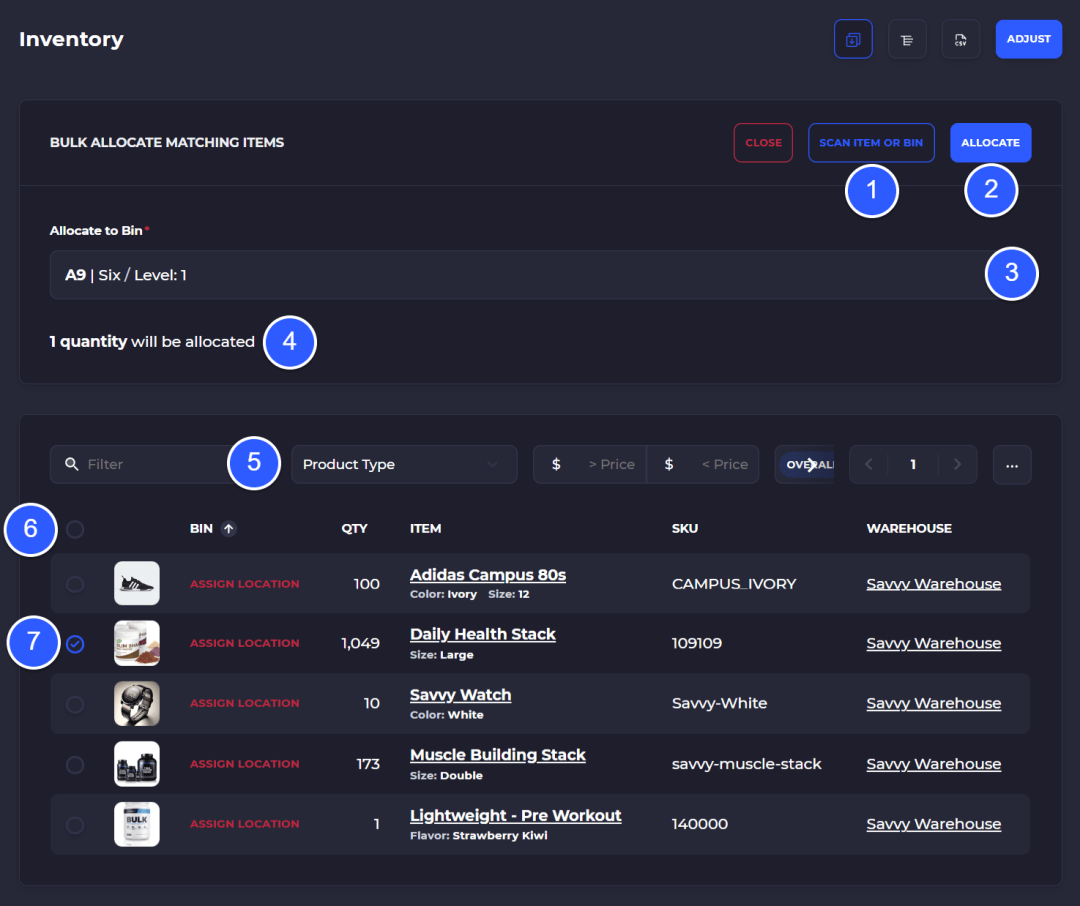Click the blue ADJUST button
Viewport: 1080px width, 906px height.
click(x=1028, y=39)
